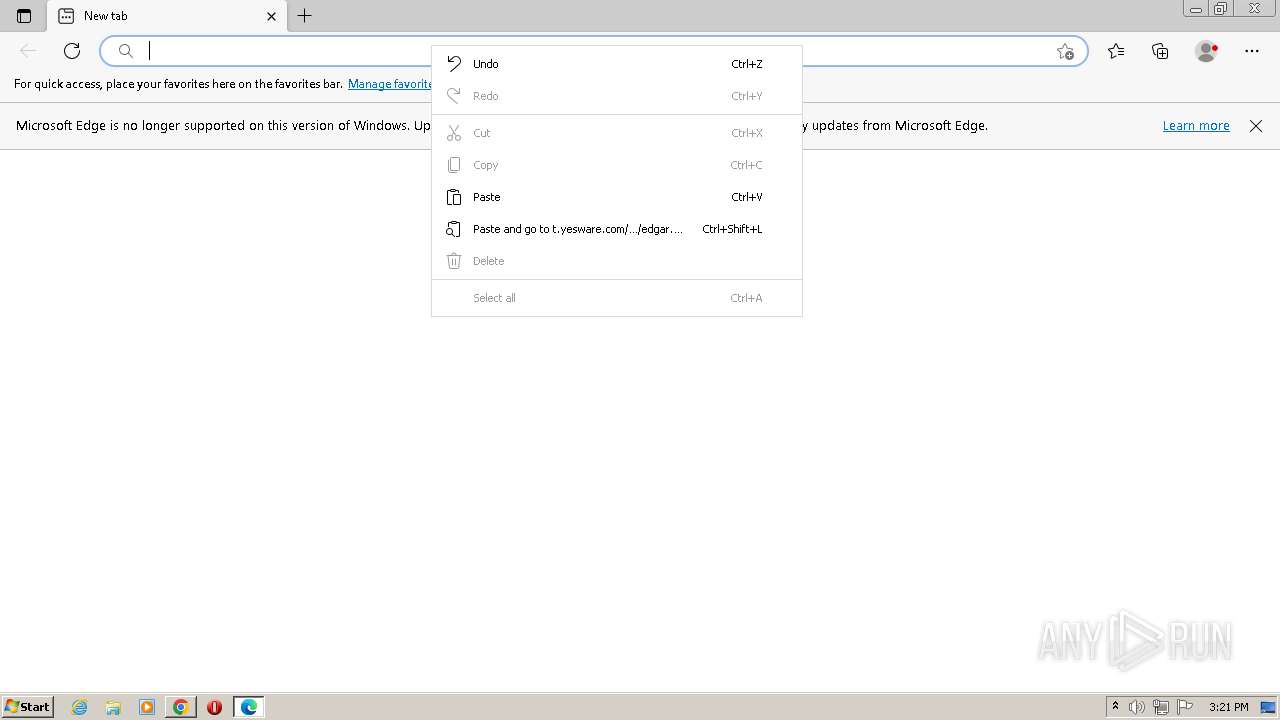Open the volume speaker tray icon

pyautogui.click(x=1137, y=707)
